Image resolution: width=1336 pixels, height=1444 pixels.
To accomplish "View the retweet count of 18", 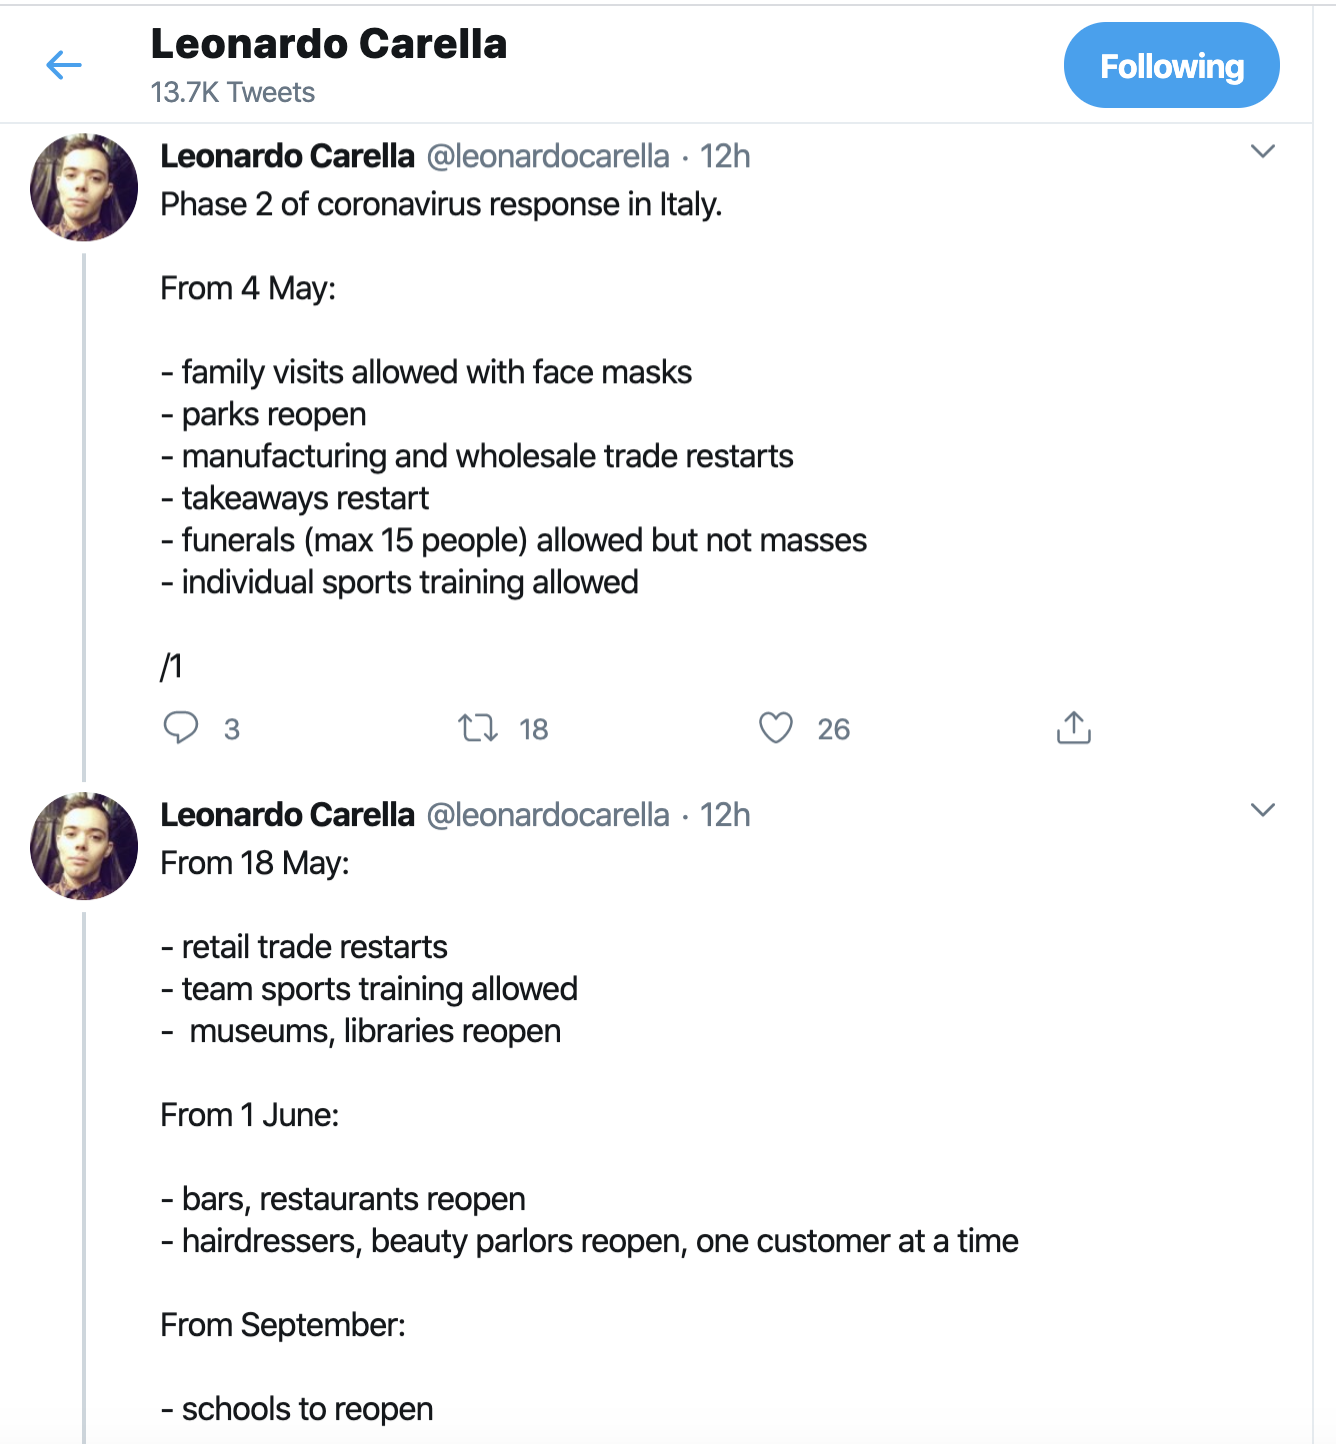I will pyautogui.click(x=534, y=730).
